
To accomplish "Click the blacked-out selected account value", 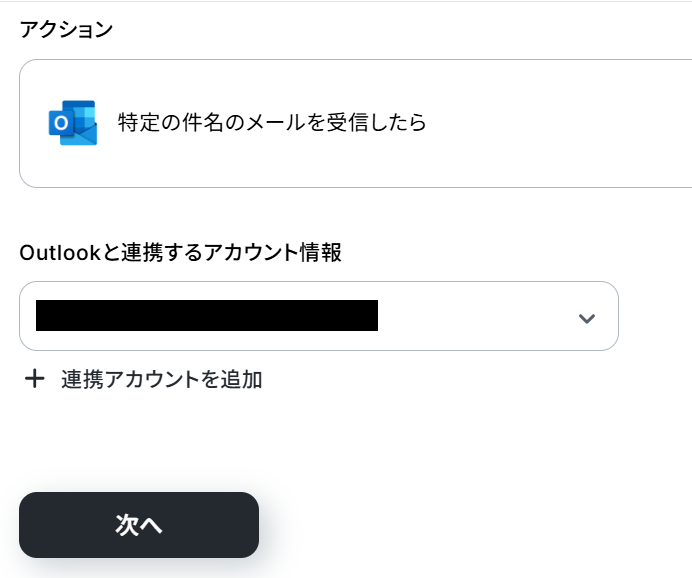I will coord(206,315).
